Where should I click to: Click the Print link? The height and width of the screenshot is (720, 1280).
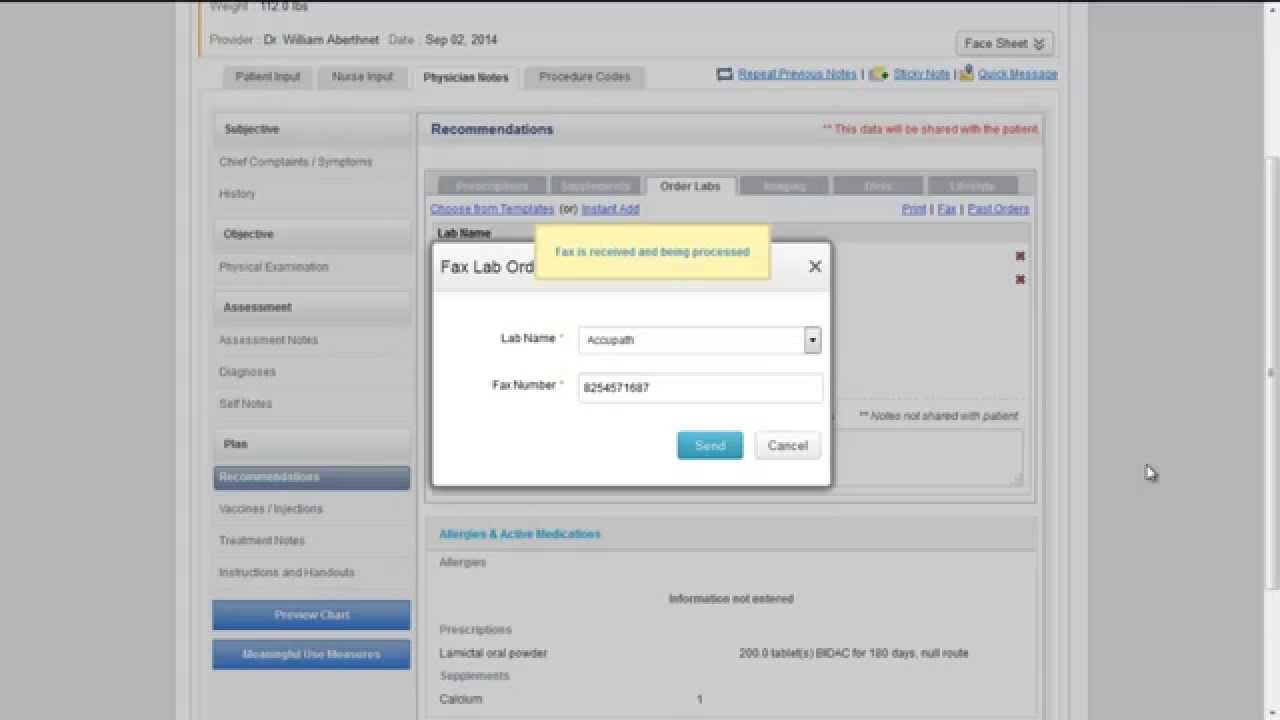[x=914, y=209]
